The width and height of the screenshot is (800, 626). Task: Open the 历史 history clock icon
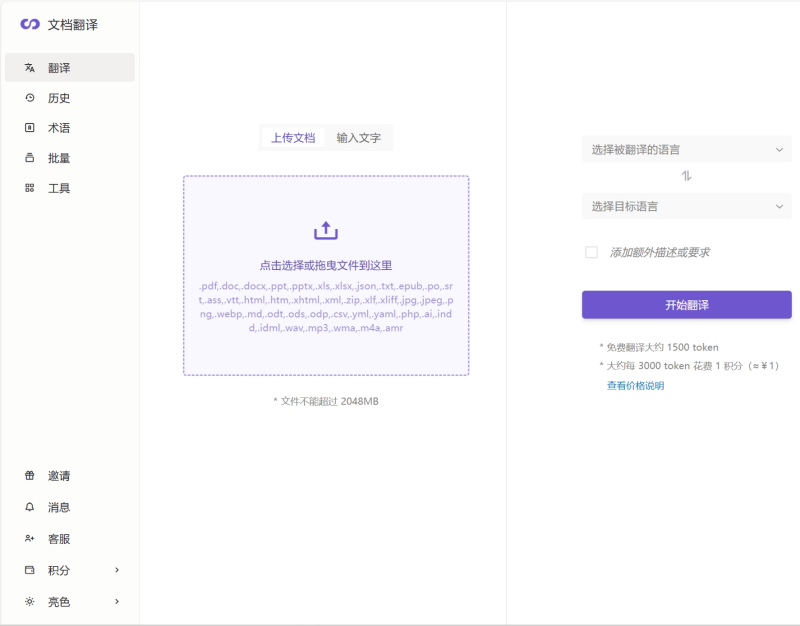[x=30, y=98]
